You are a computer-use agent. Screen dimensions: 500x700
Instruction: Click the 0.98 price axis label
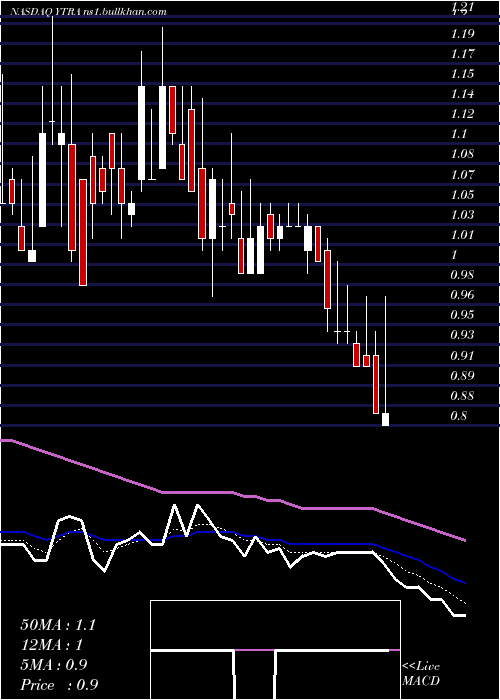pyautogui.click(x=462, y=275)
